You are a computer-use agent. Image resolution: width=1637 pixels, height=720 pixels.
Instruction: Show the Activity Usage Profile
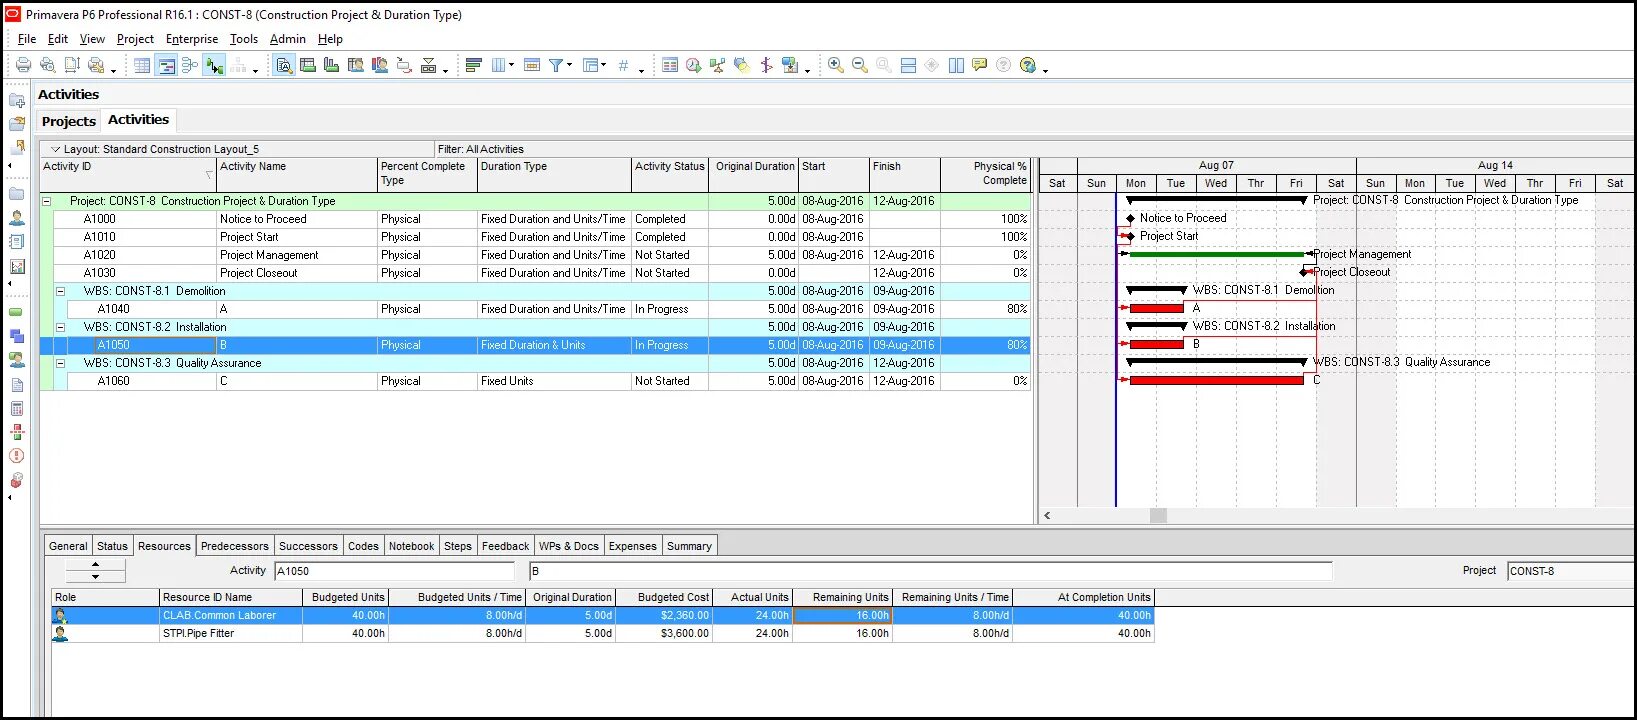(x=332, y=66)
